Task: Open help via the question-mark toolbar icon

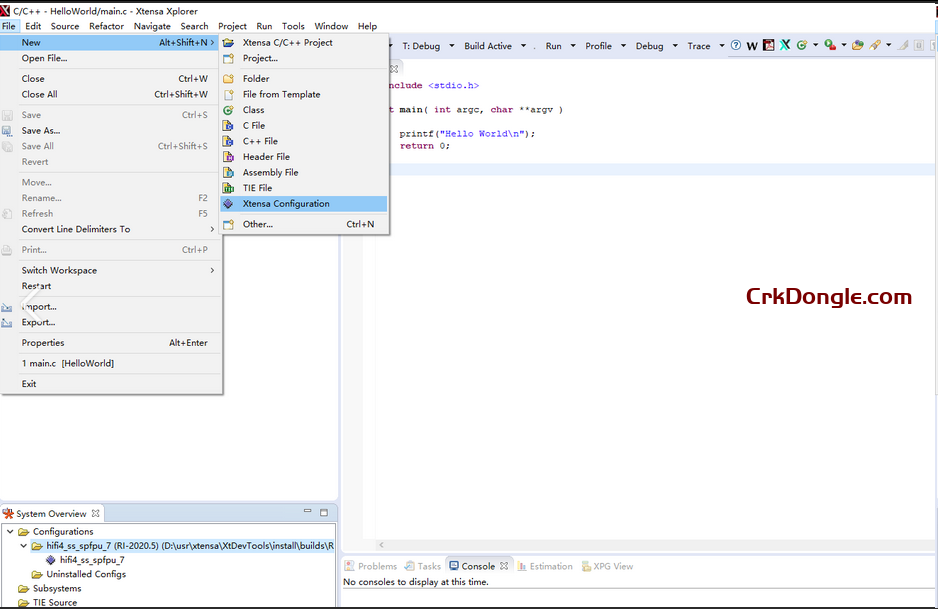Action: (x=736, y=46)
